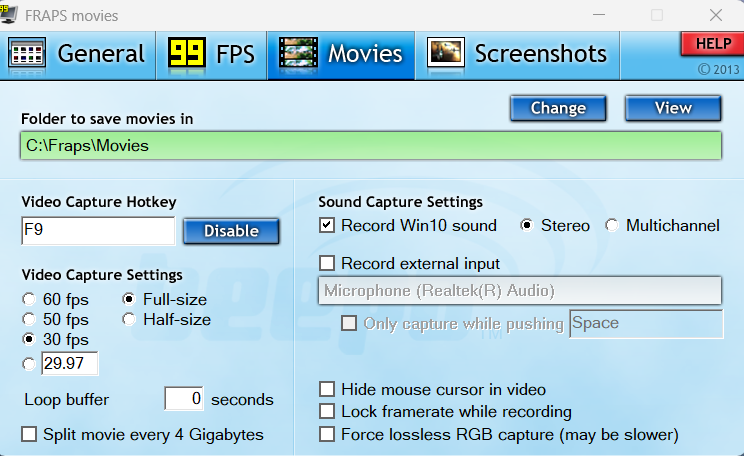Click the Movies filmstrip icon

click(x=298, y=53)
